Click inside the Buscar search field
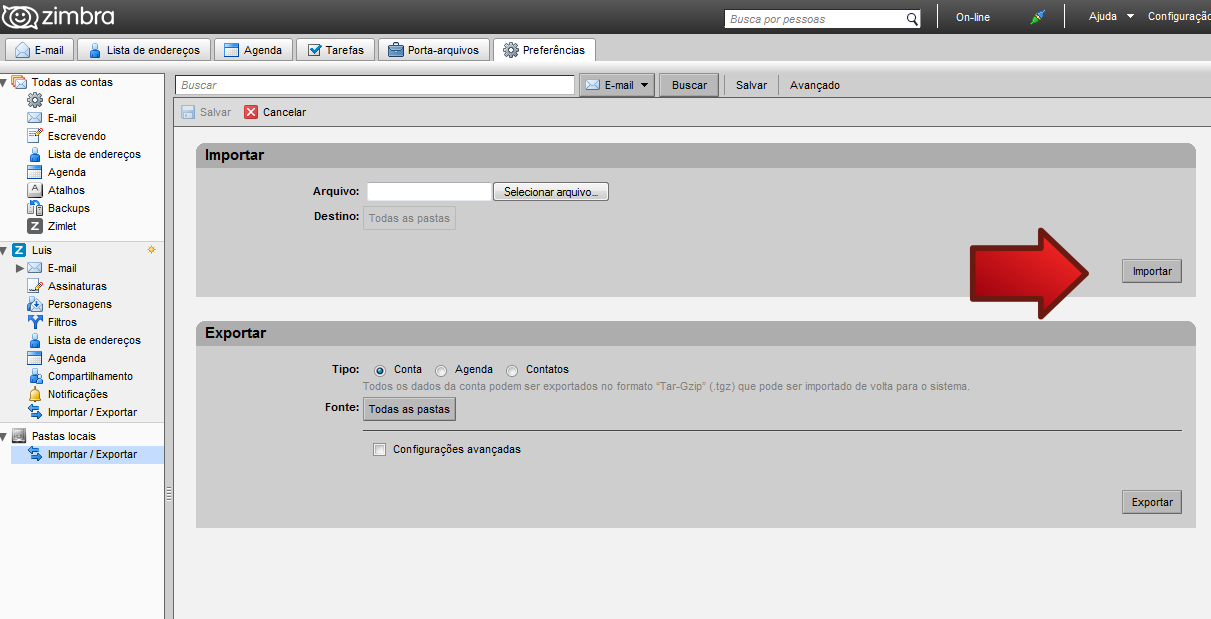This screenshot has height=619, width=1211. [x=374, y=85]
